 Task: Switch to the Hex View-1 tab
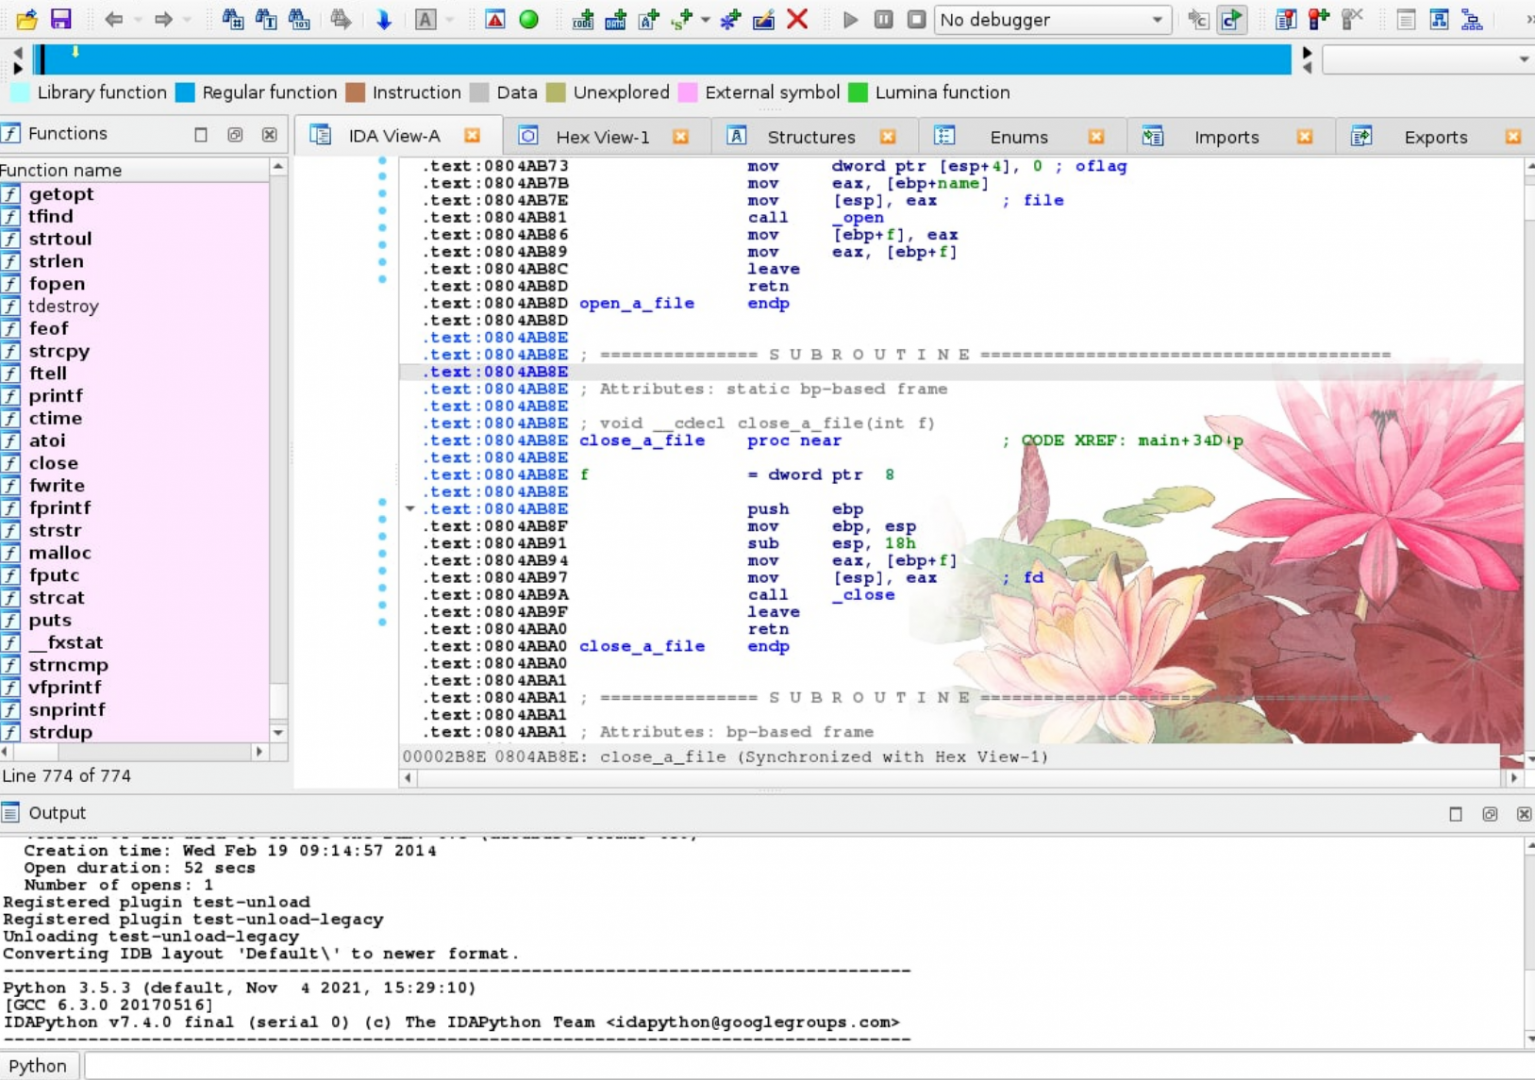click(602, 137)
